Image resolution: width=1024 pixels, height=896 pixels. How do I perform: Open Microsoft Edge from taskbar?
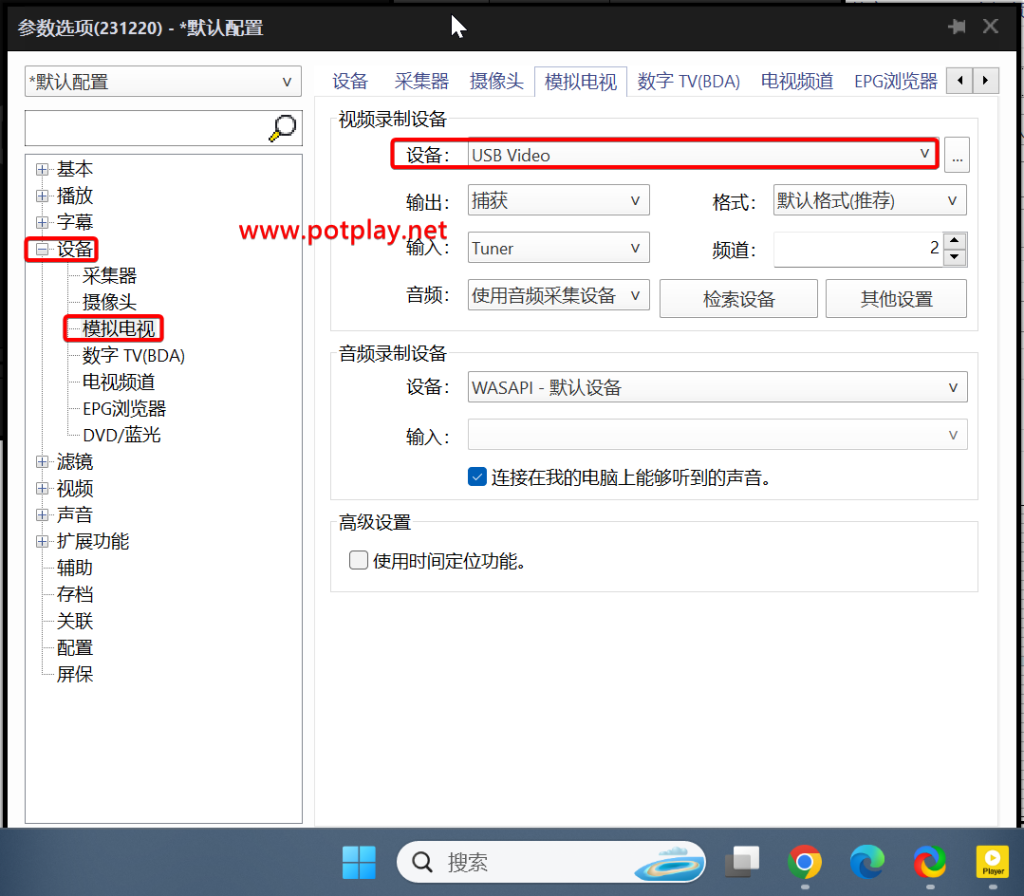point(867,862)
